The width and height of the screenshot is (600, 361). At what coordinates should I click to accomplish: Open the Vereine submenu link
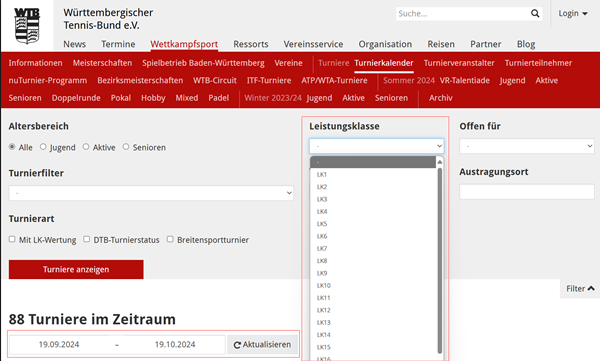pyautogui.click(x=289, y=63)
